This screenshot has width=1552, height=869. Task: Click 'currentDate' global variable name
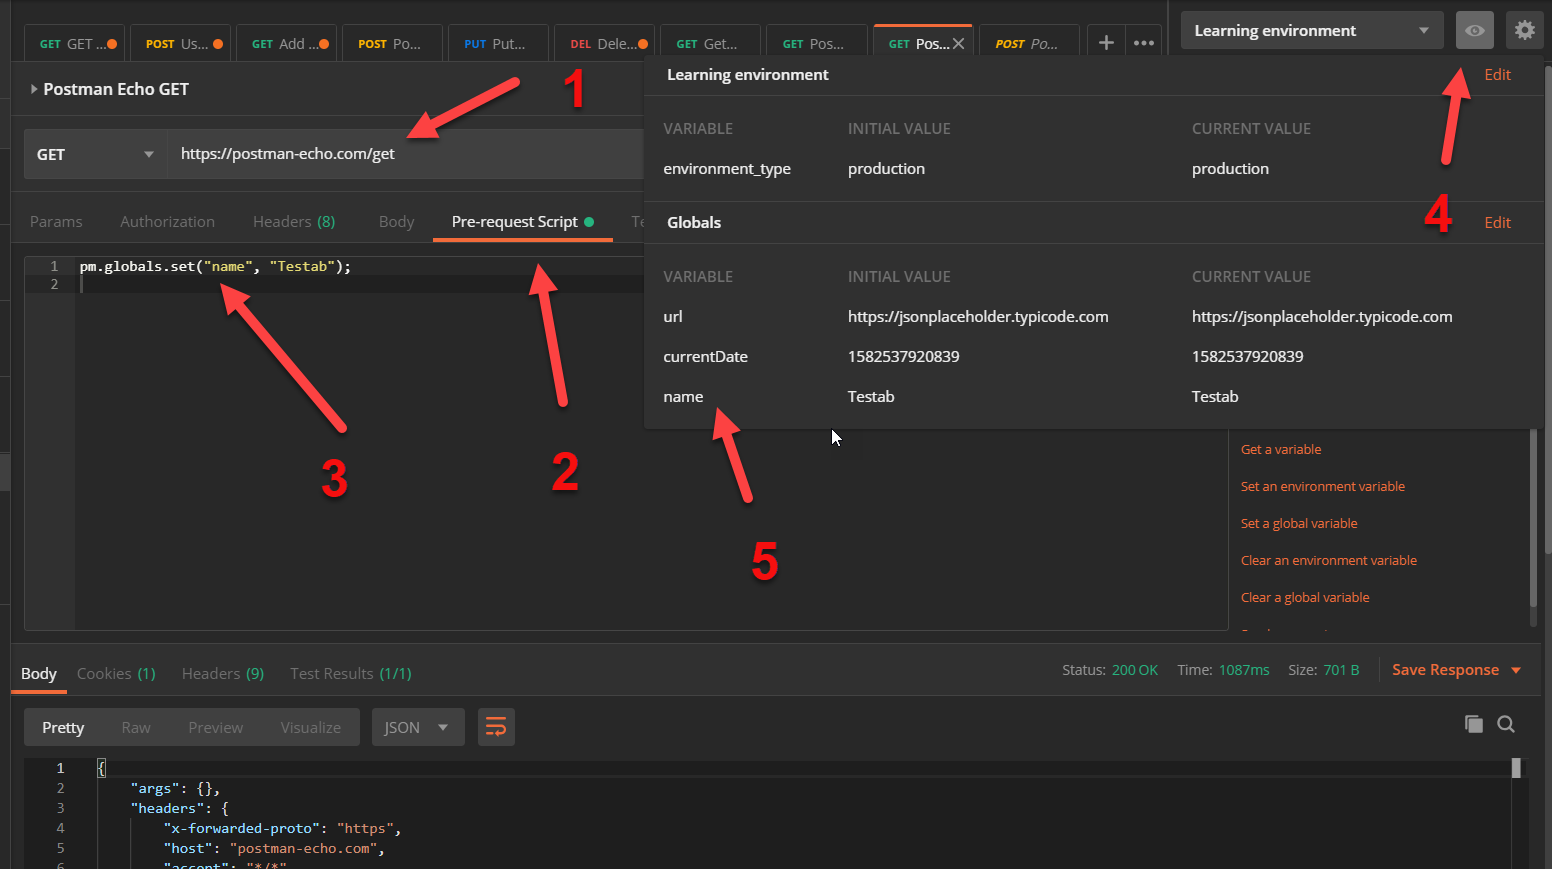tap(705, 356)
